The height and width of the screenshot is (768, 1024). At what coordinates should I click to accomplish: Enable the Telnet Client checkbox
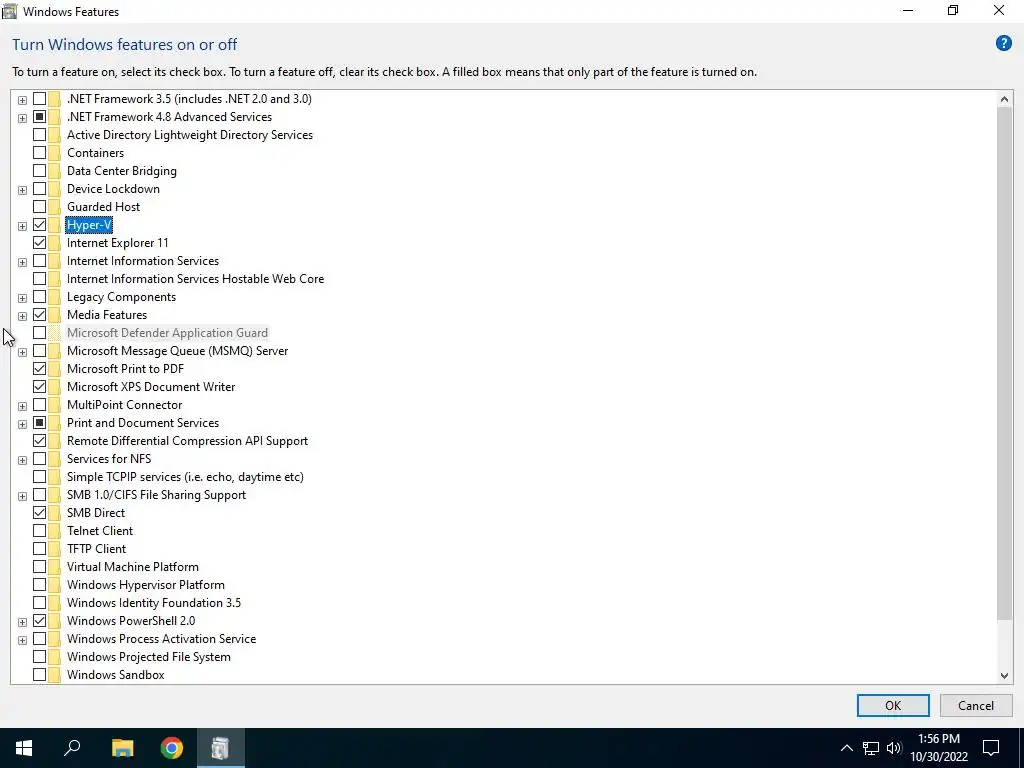click(x=39, y=531)
